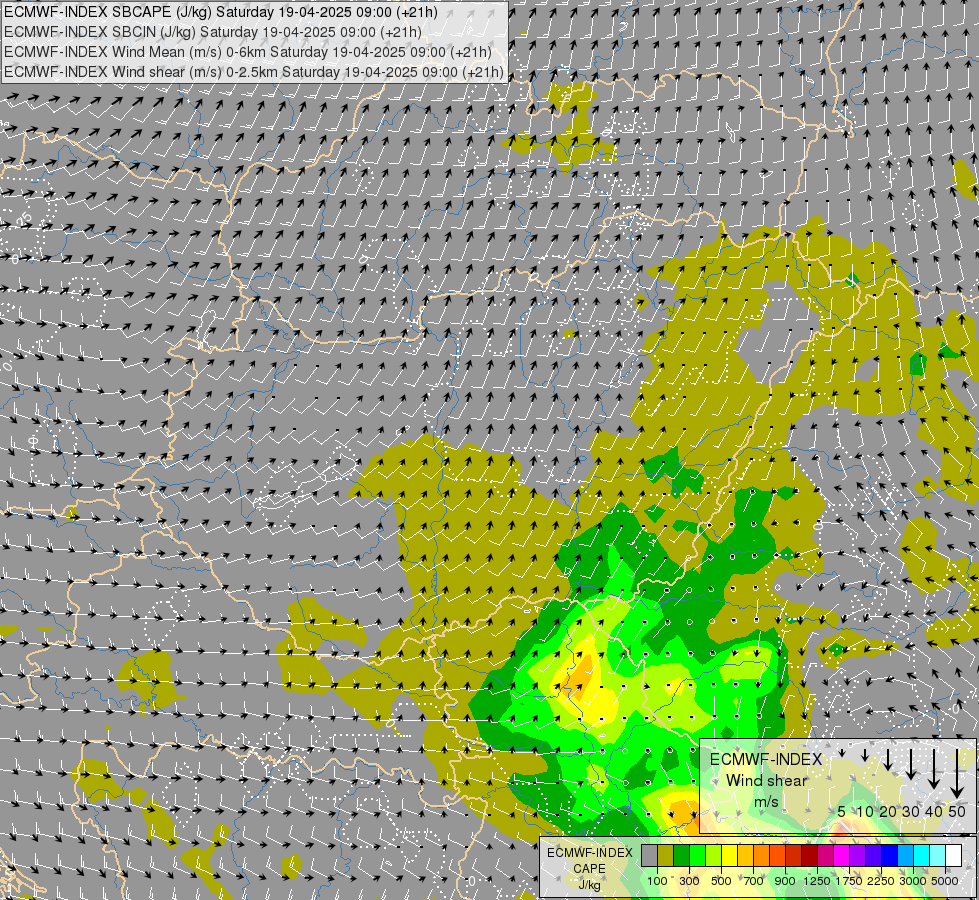Pick the red swatch right of 900 tick

point(794,856)
